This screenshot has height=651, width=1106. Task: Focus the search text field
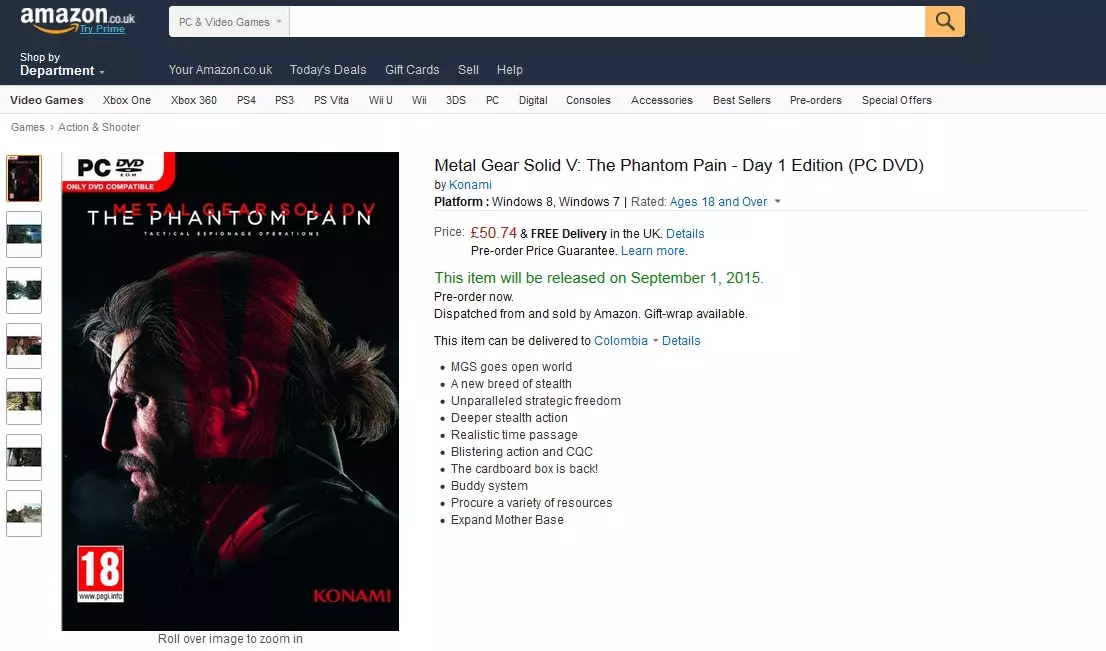coord(607,22)
